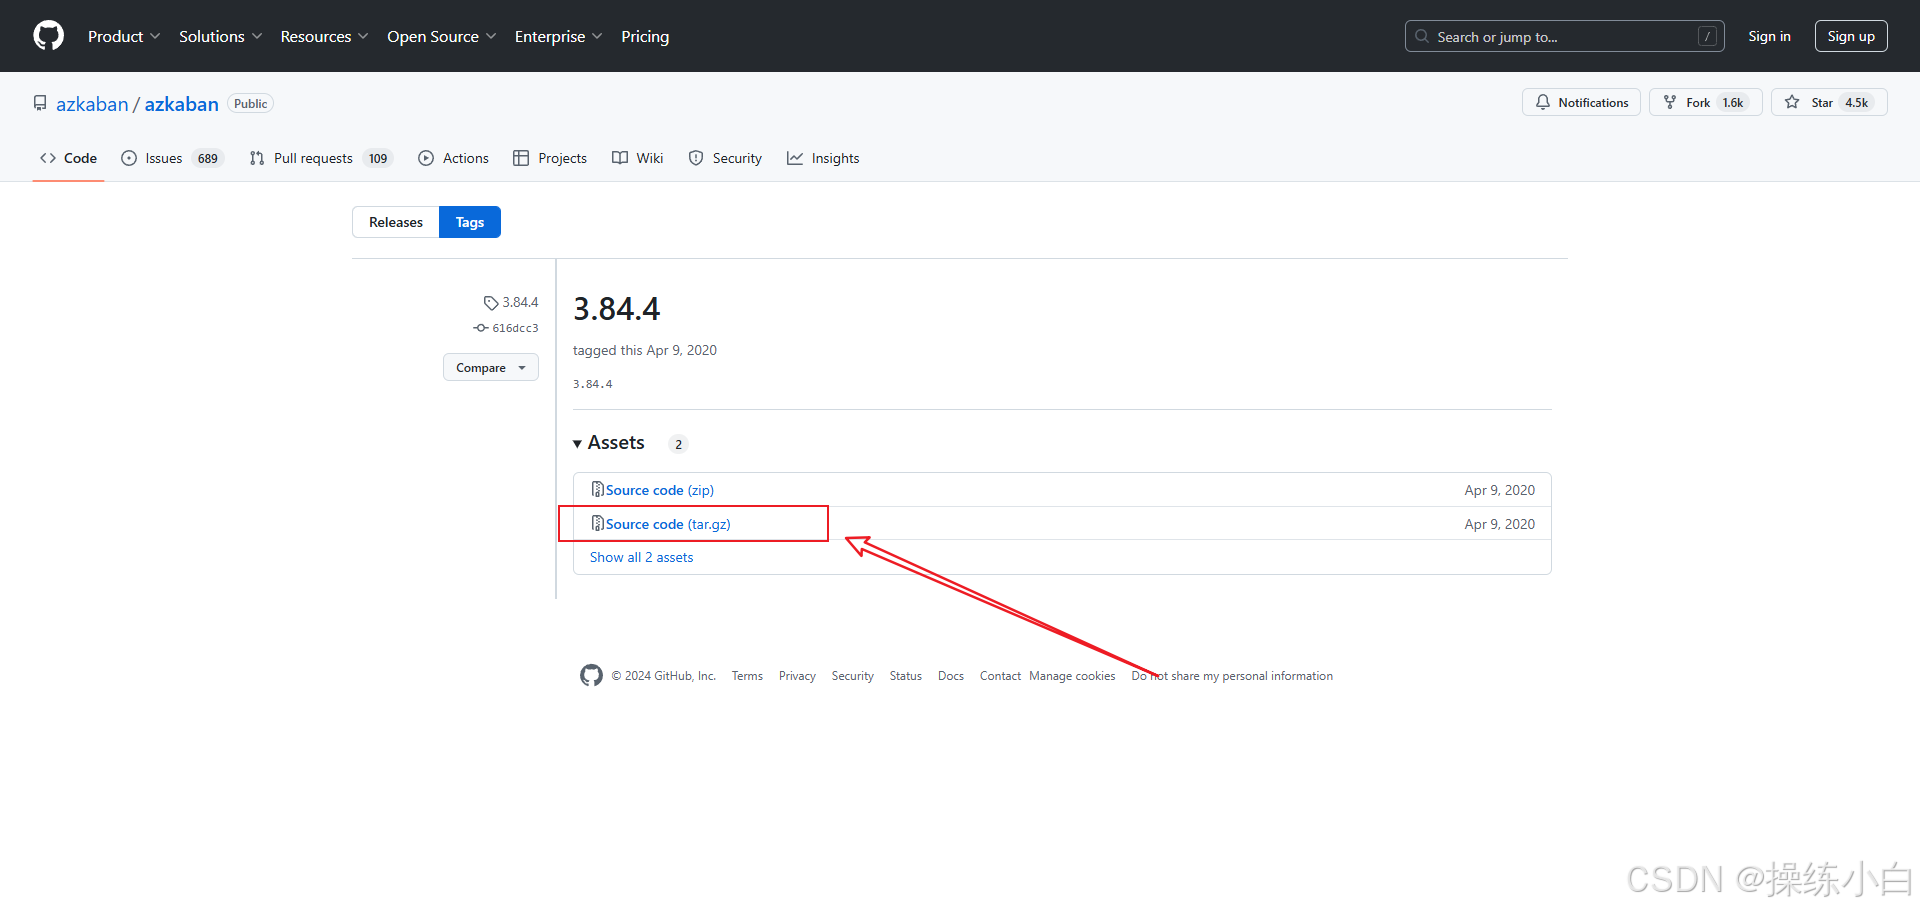The width and height of the screenshot is (1920, 911).
Task: Click the Sign in link
Action: pos(1769,36)
